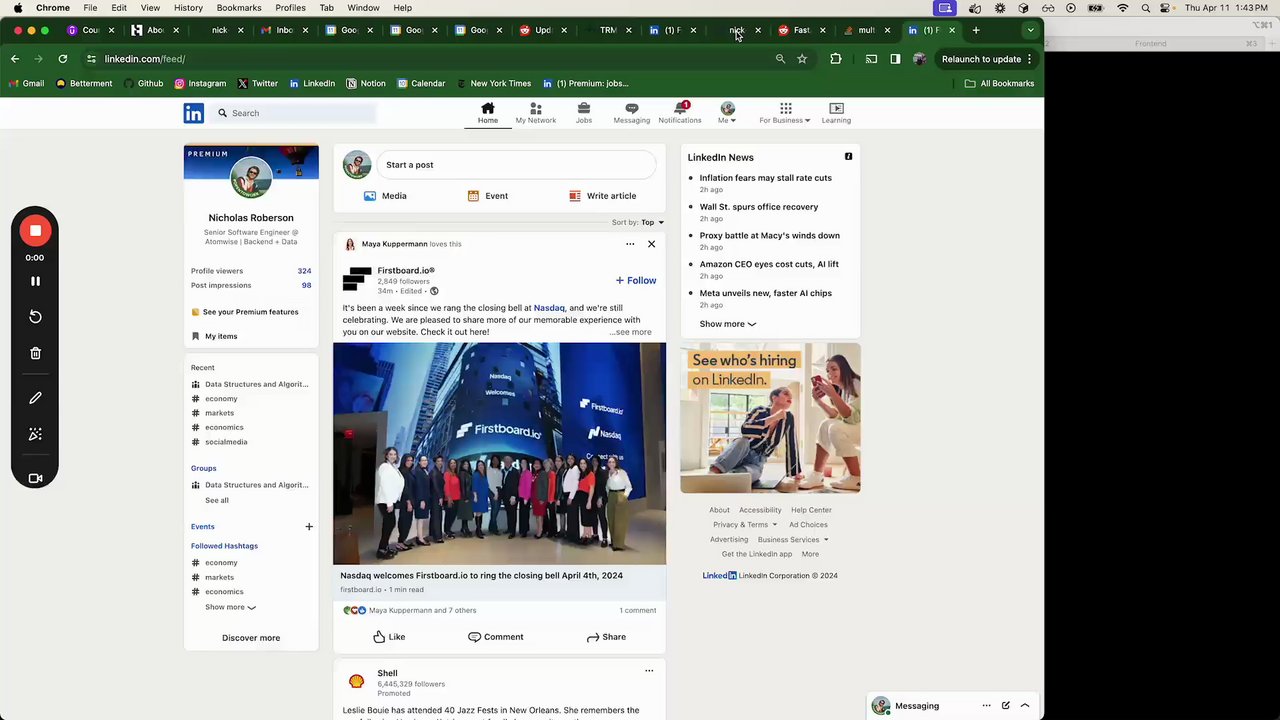Restart the recording using the recorder toolbar
Viewport: 1280px width, 720px height.
point(35,317)
